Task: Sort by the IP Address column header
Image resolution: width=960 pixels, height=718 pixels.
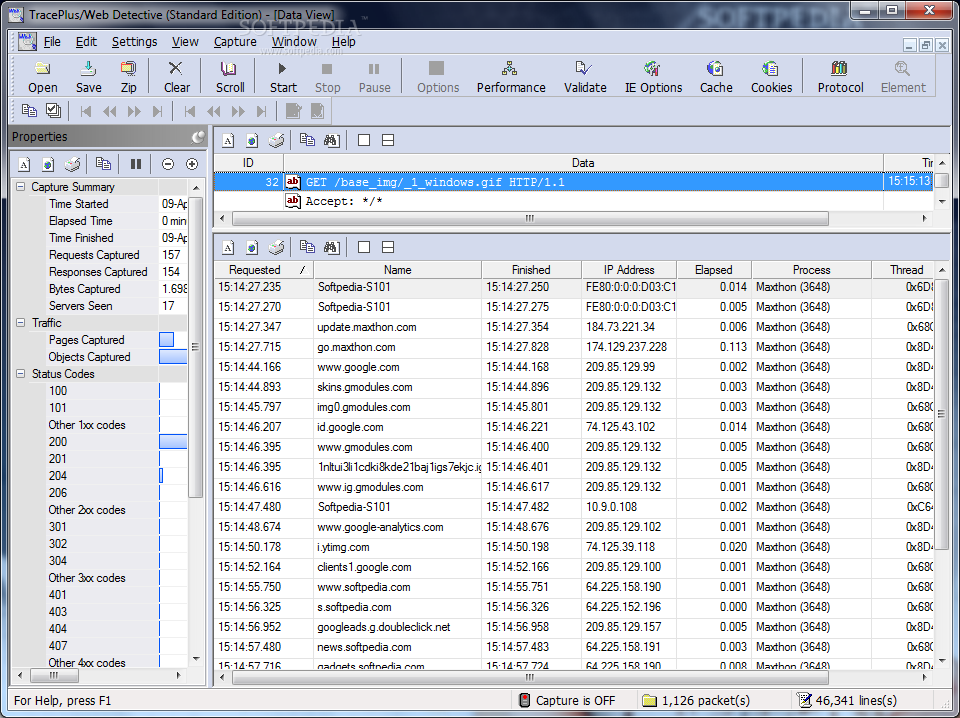Action: coord(629,270)
